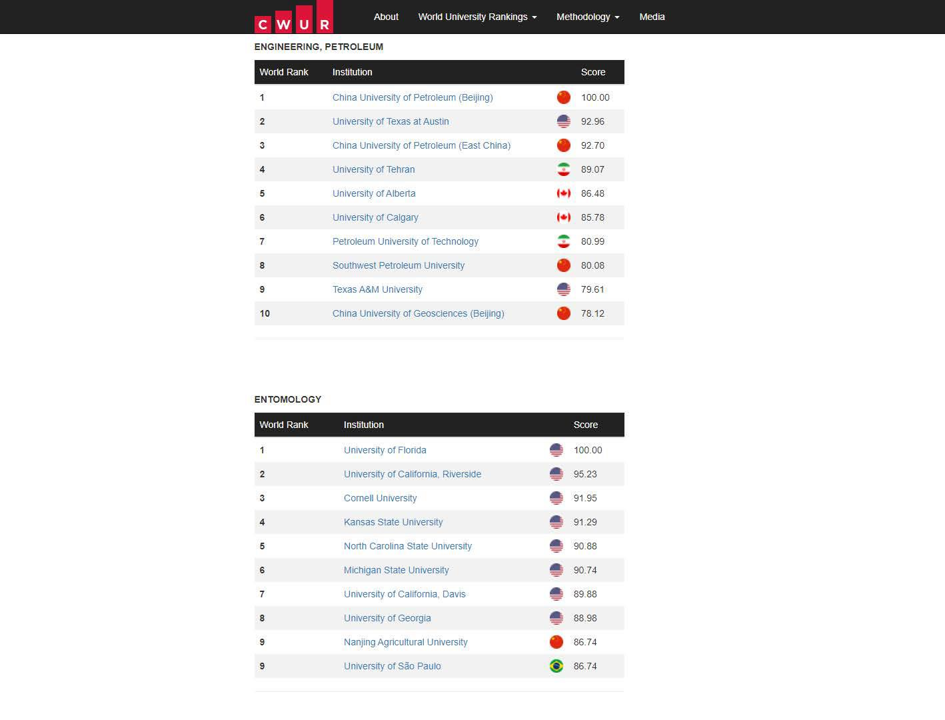
Task: Click Brazil flag beside University of São Paulo
Action: pyautogui.click(x=556, y=666)
